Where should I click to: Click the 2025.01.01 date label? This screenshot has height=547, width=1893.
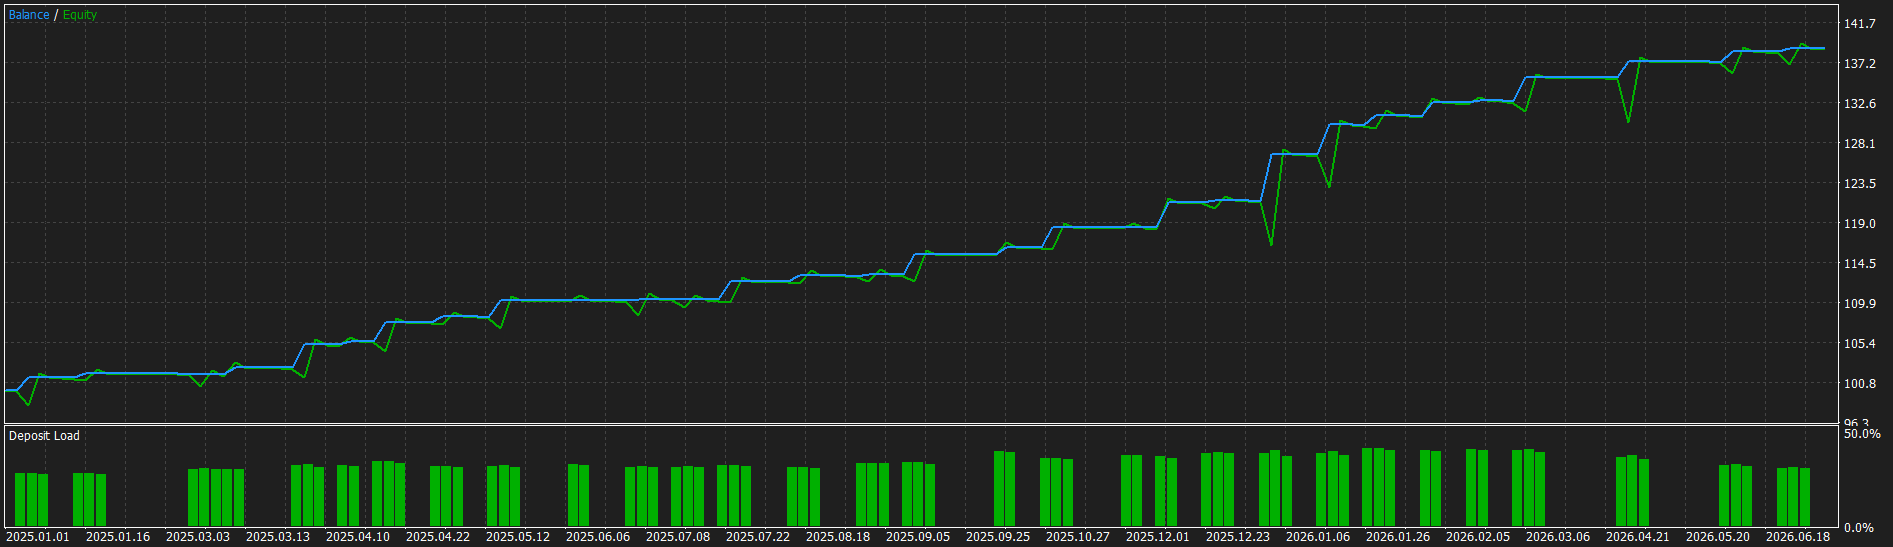38,537
